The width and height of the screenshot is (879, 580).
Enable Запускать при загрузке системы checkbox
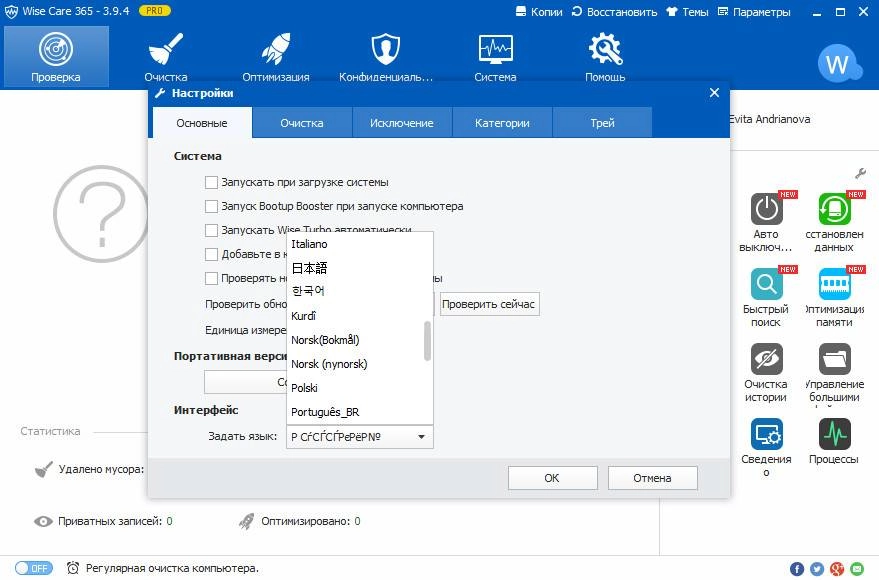click(x=211, y=182)
